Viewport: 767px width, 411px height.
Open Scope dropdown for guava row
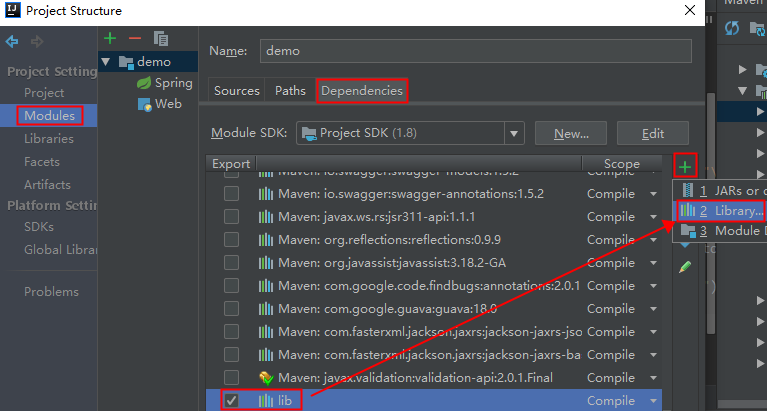click(654, 309)
